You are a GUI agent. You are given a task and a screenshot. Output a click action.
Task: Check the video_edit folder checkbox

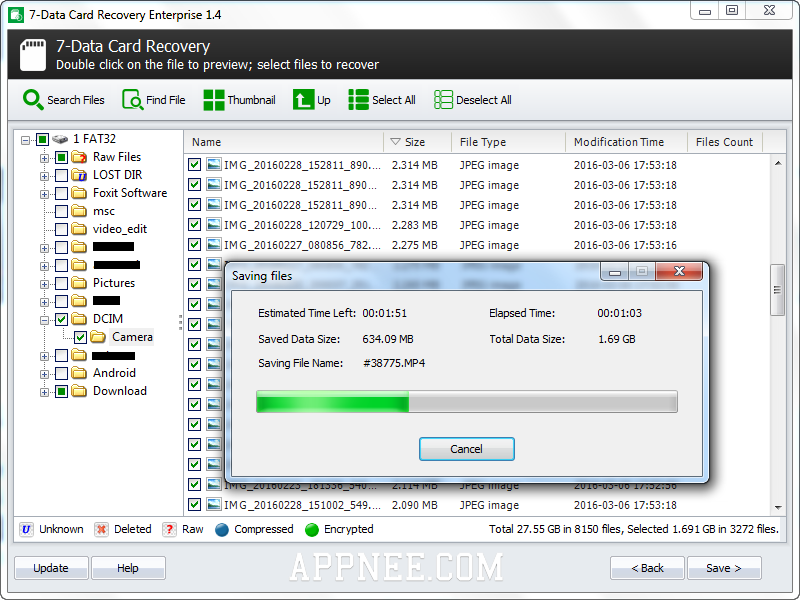click(61, 229)
